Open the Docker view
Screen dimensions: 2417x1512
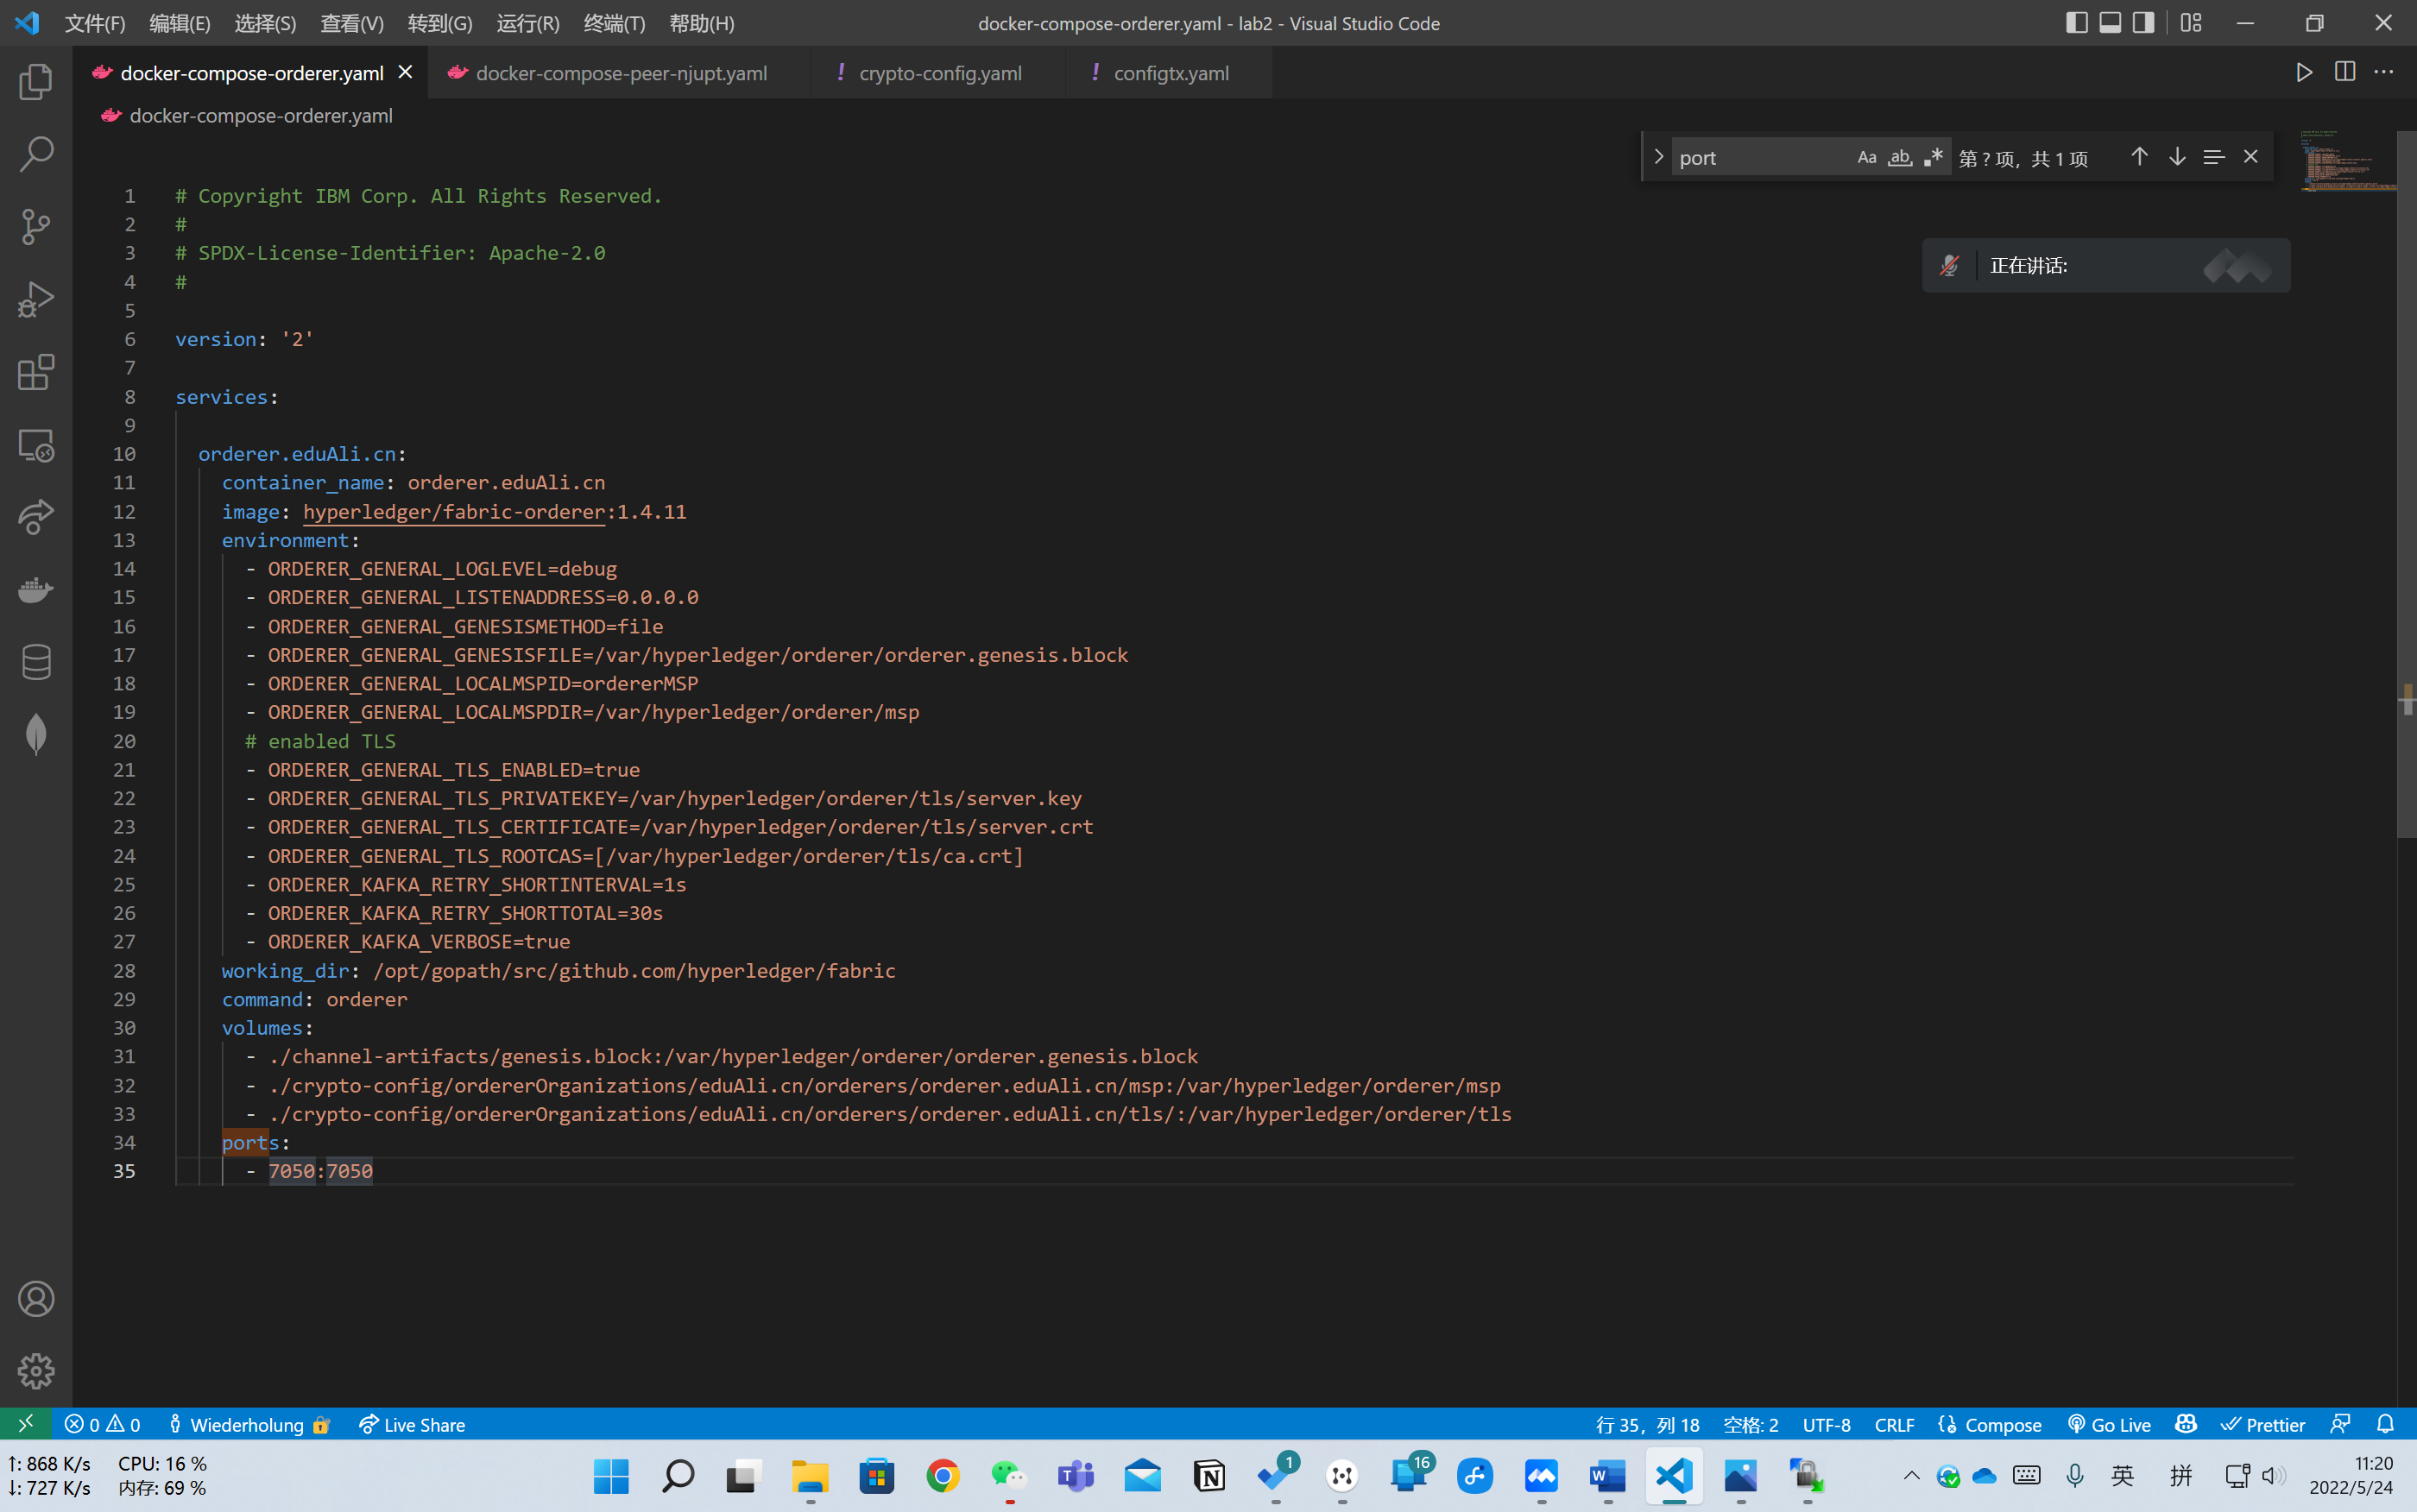(x=36, y=590)
